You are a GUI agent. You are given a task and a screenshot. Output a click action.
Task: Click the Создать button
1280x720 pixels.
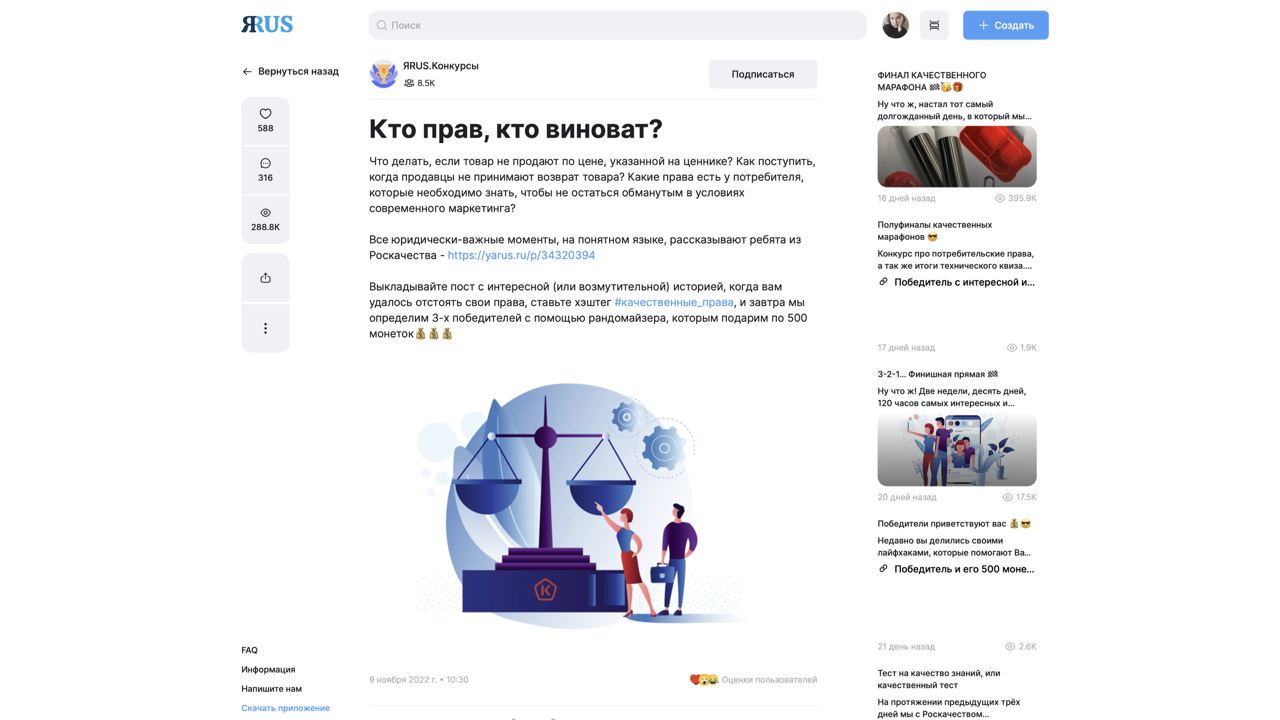tap(1006, 25)
